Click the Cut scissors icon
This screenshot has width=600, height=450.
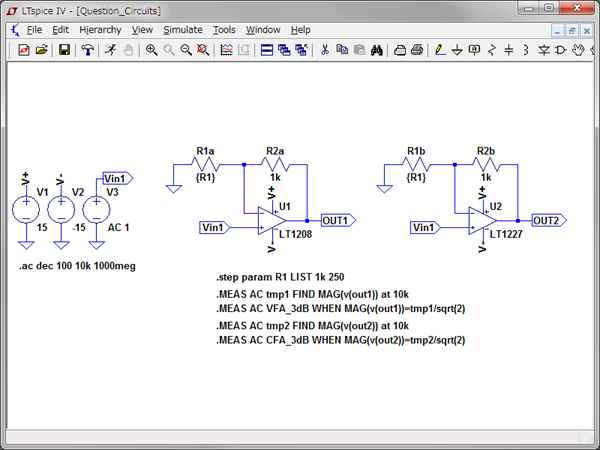pyautogui.click(x=325, y=49)
